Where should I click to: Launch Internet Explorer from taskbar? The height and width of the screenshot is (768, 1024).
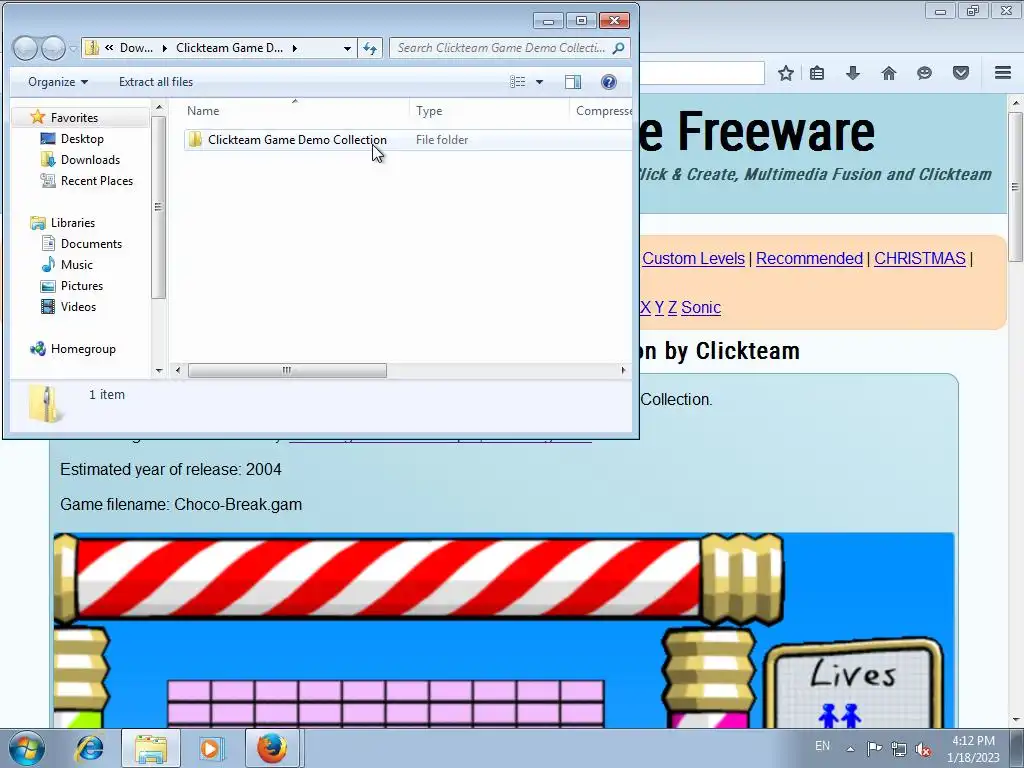[89, 748]
